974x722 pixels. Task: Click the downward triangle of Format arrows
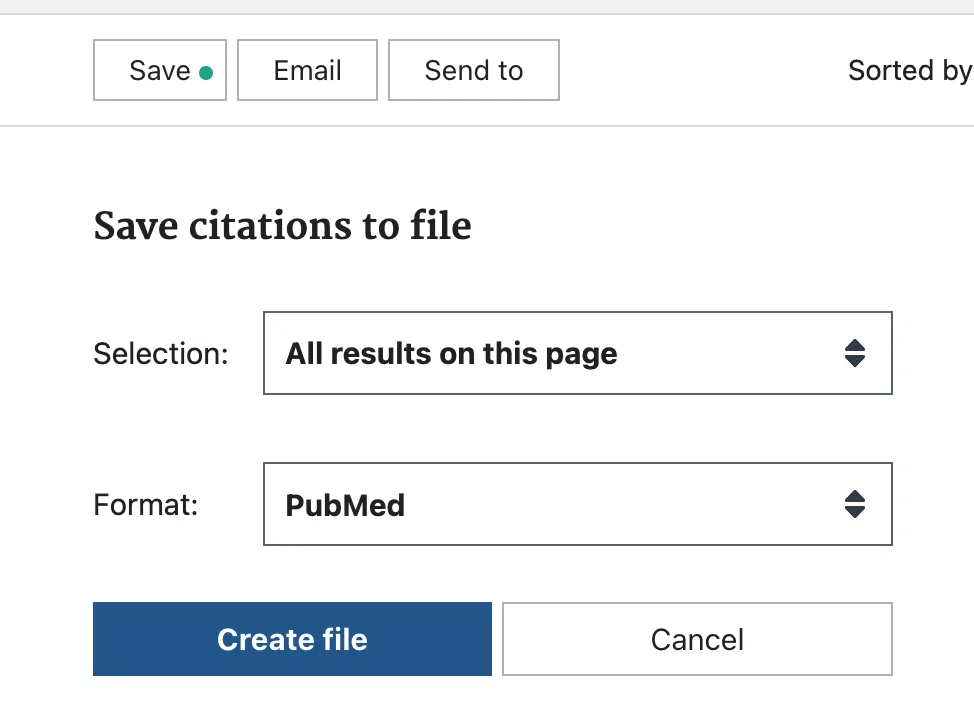coord(855,512)
